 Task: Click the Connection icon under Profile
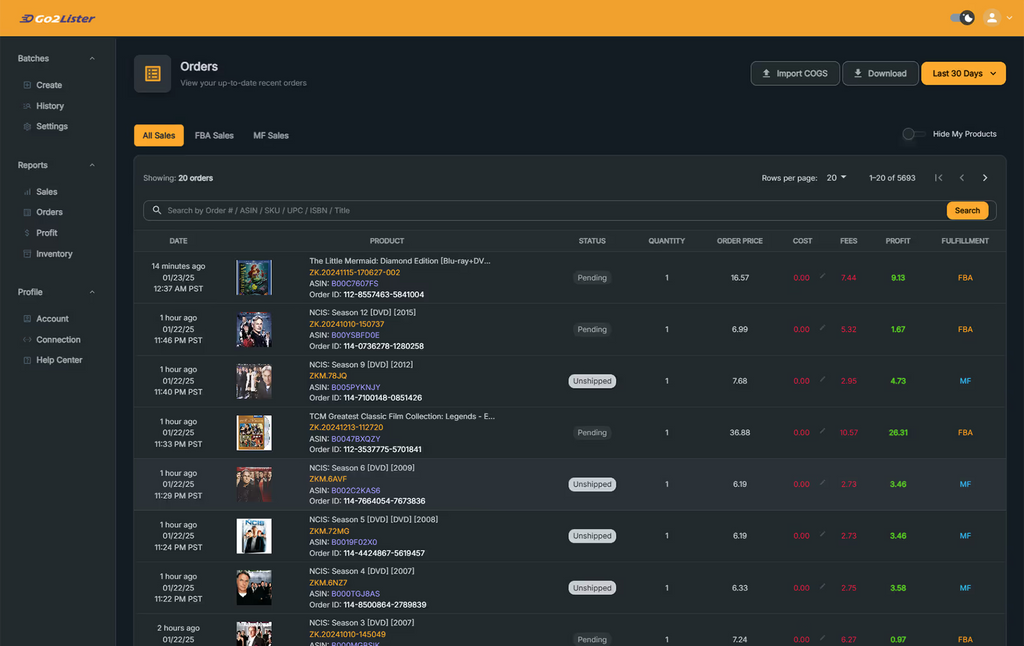[x=27, y=340]
